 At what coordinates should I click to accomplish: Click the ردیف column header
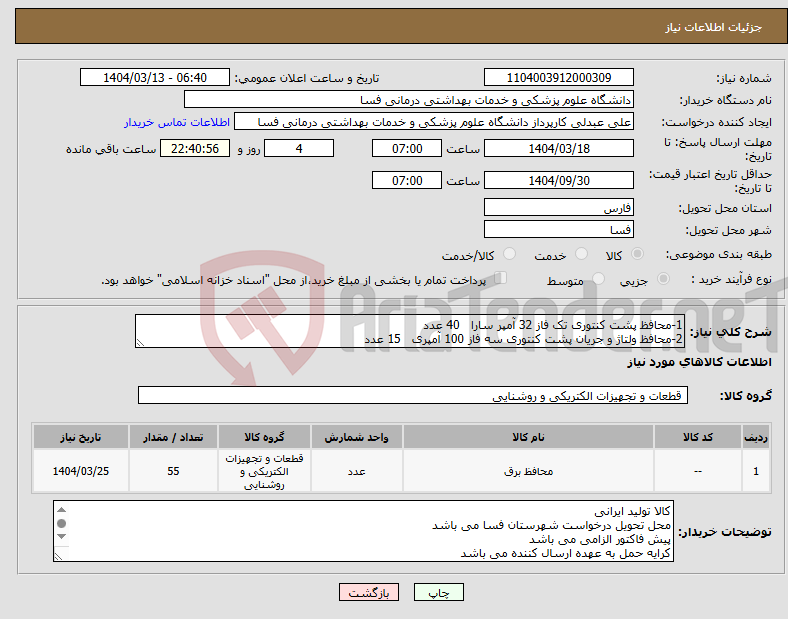coord(756,437)
